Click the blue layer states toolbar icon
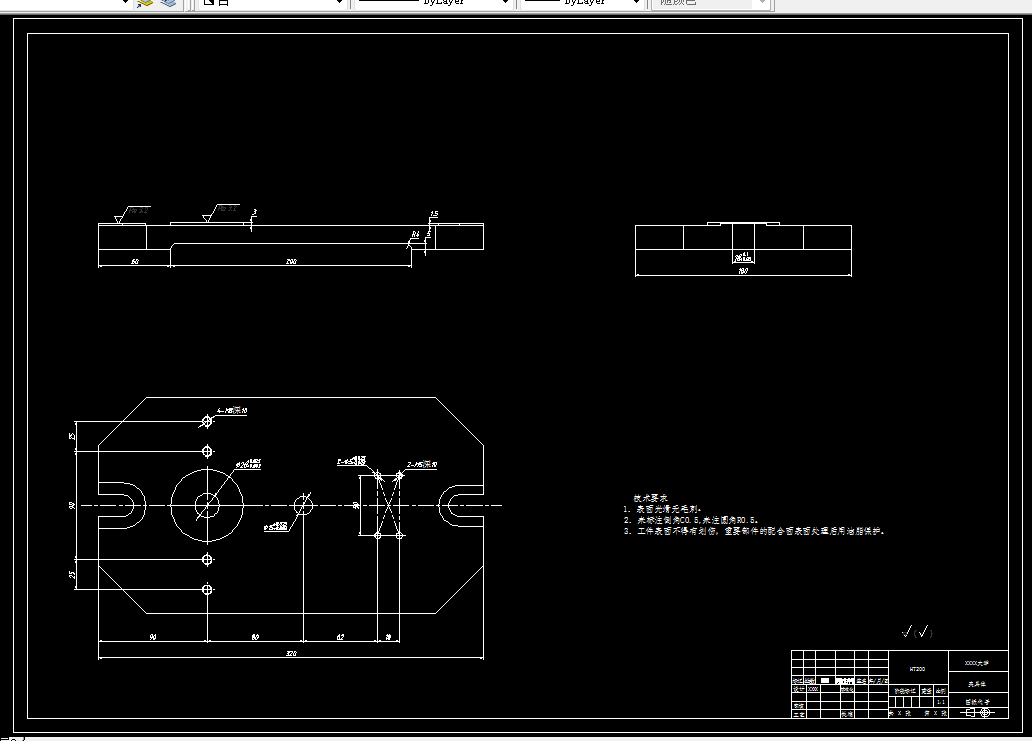1032x741 pixels. click(x=168, y=3)
